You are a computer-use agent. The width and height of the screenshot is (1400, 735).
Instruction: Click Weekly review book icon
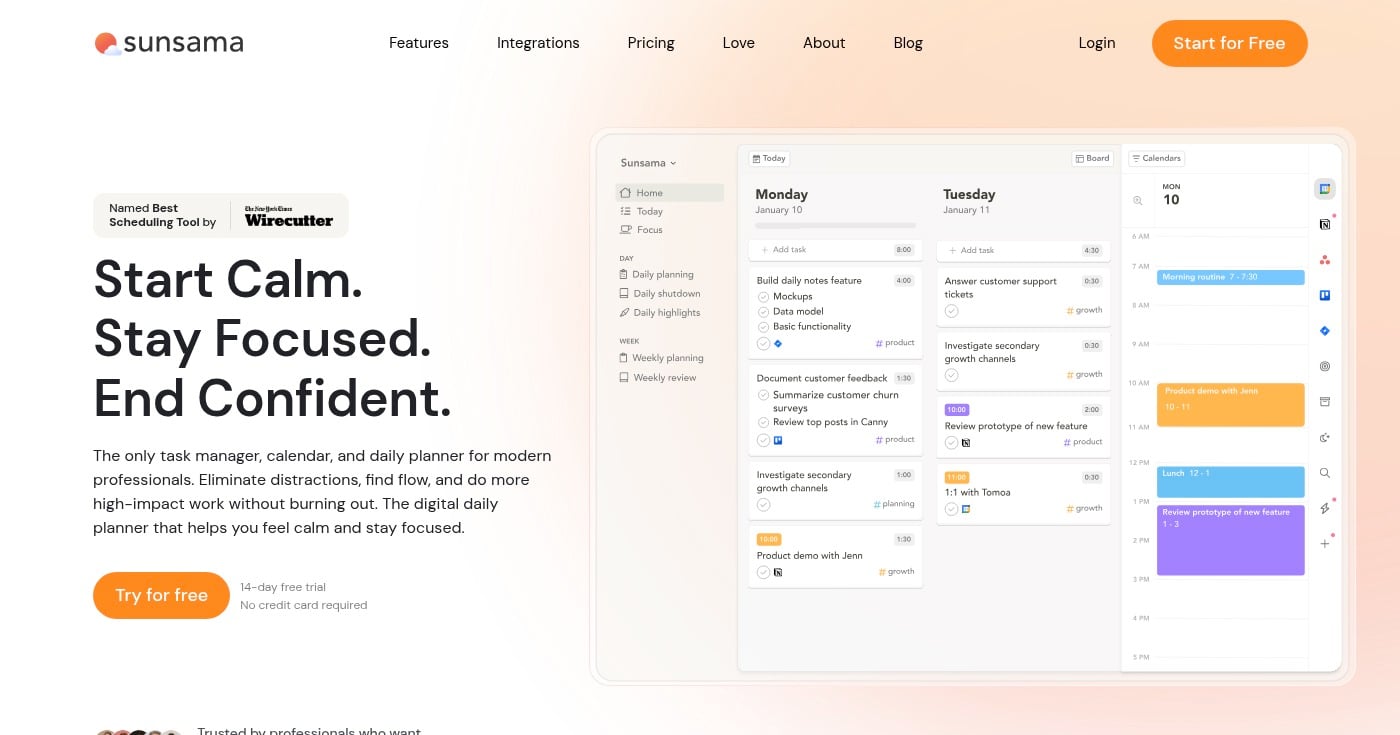point(624,378)
